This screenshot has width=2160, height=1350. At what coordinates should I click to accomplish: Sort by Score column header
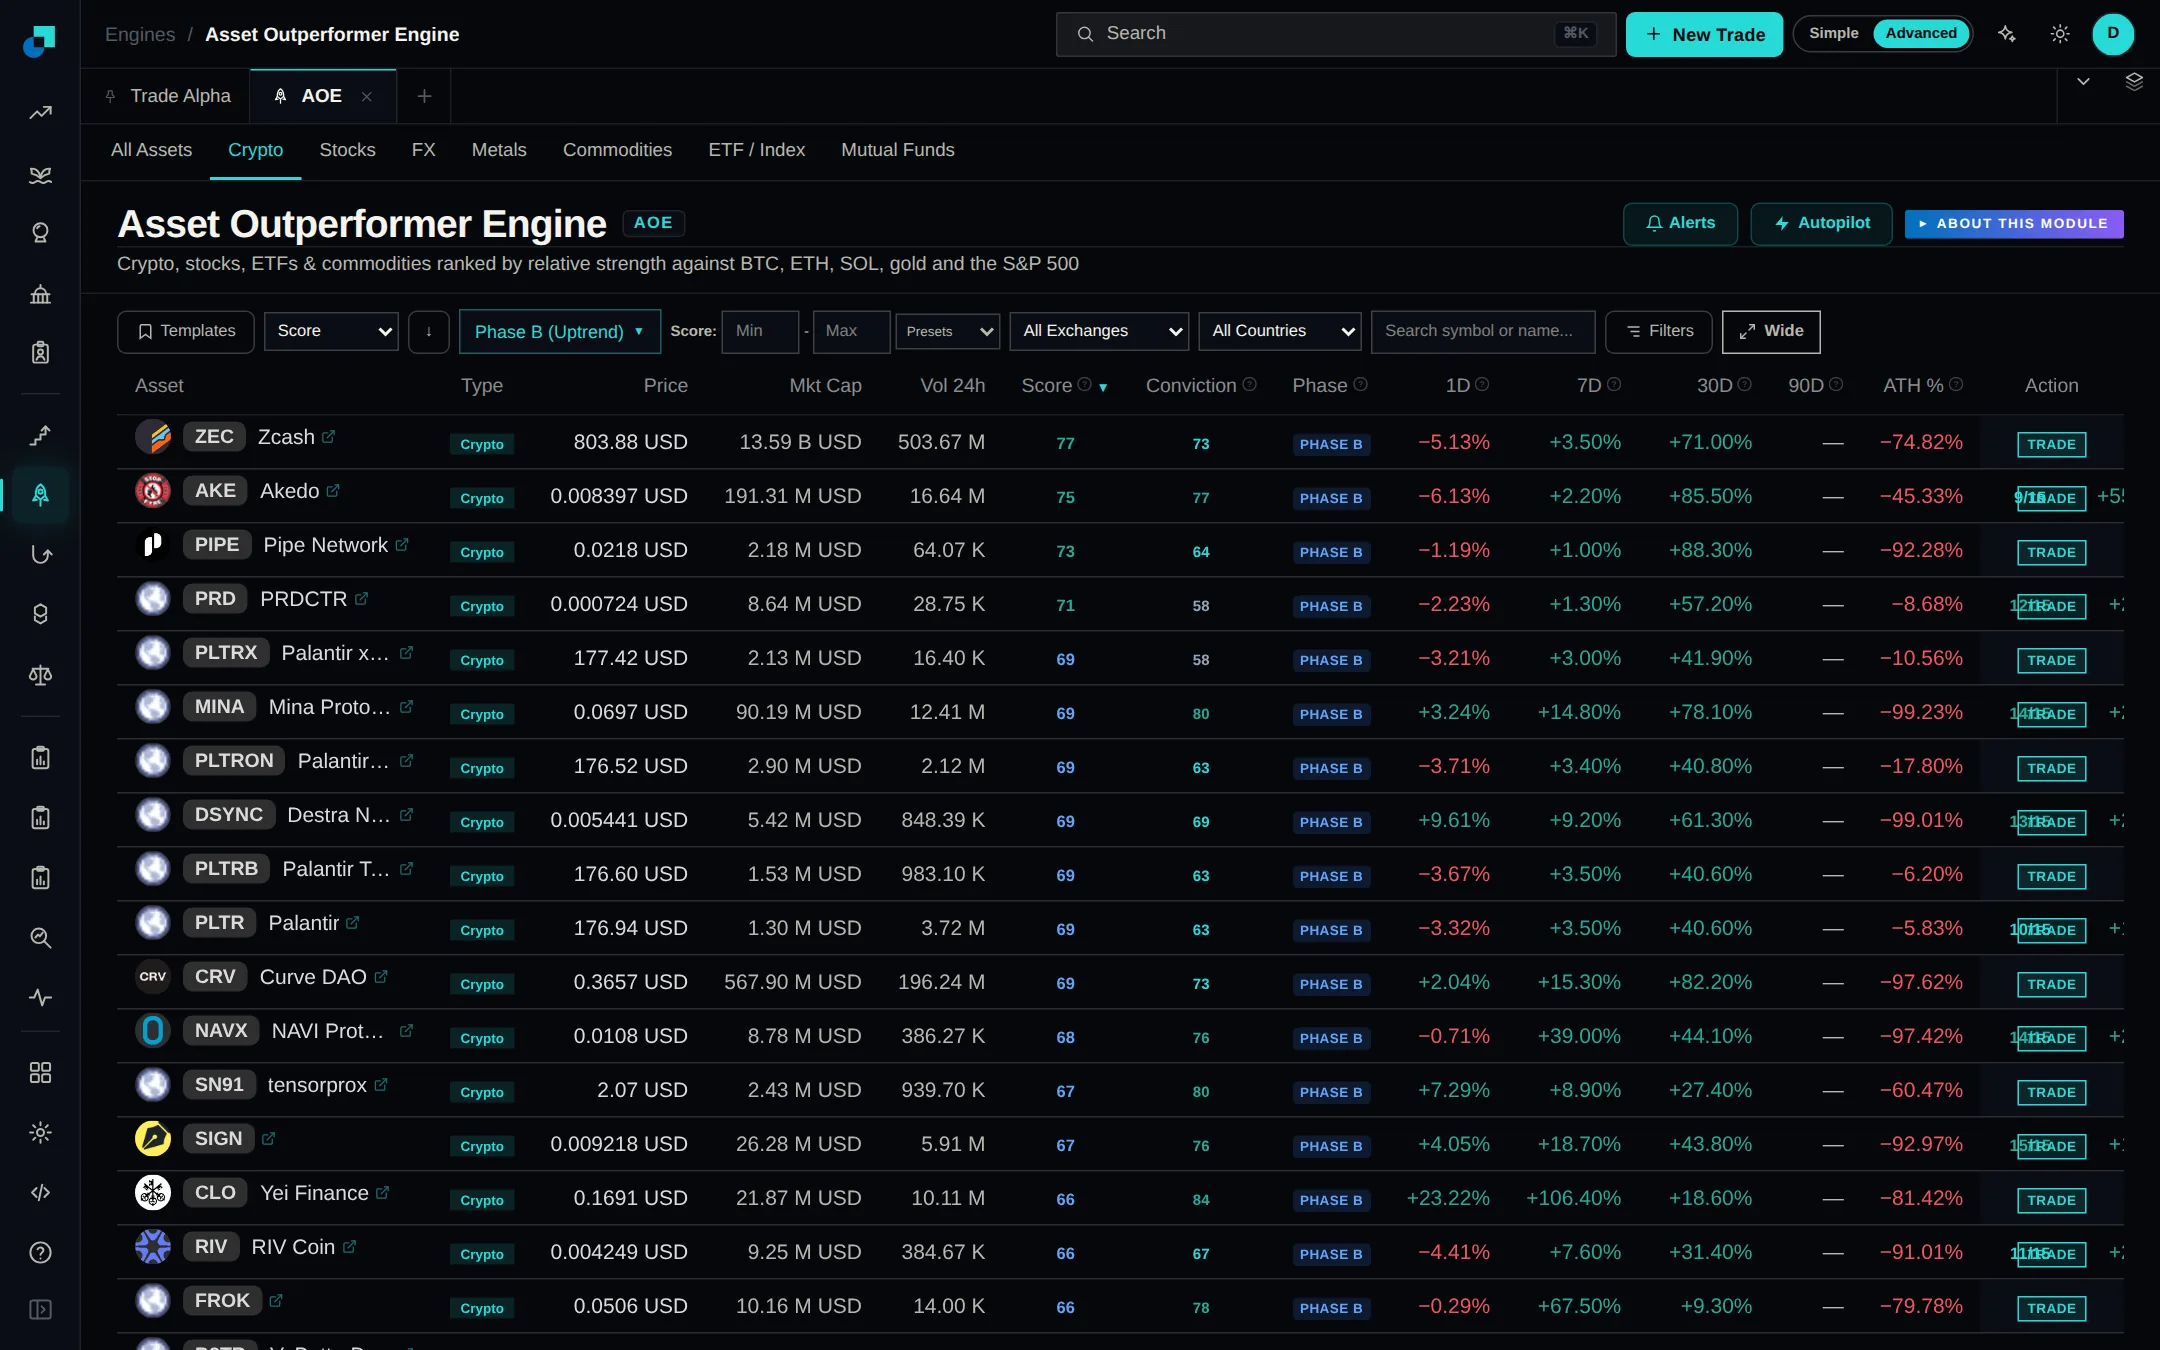1046,386
